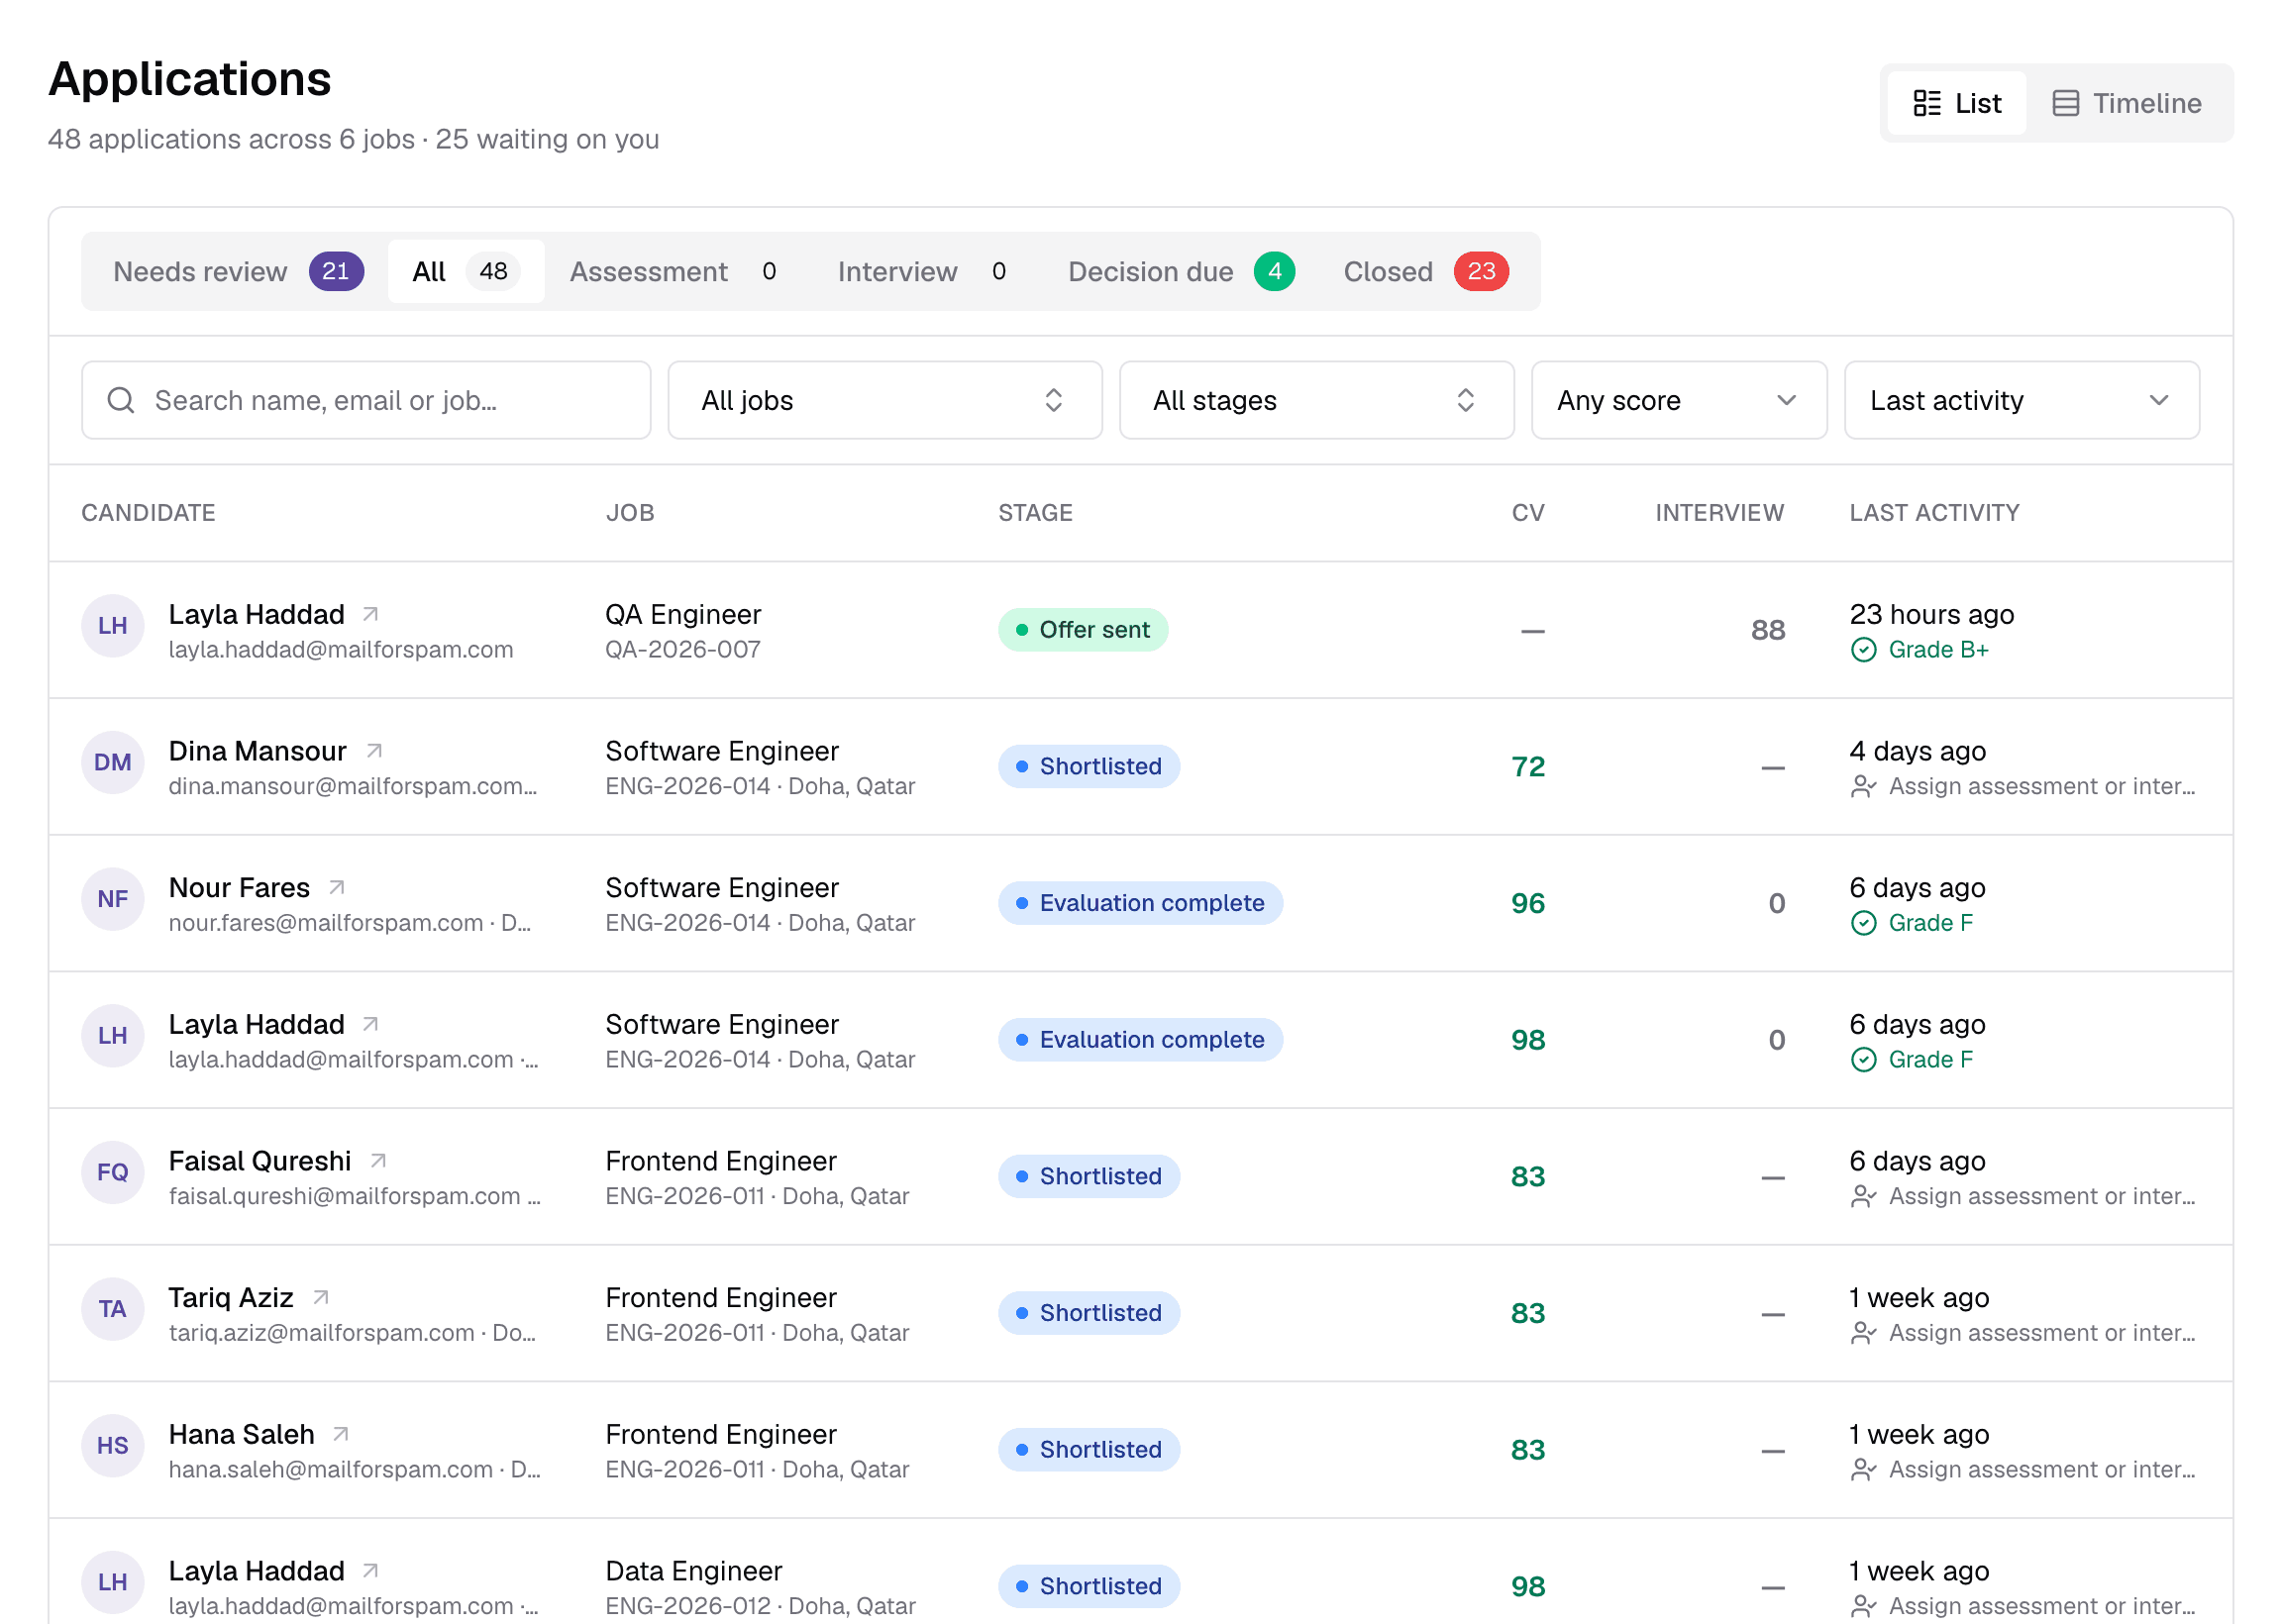The width and height of the screenshot is (2282, 1624).
Task: Click the TA avatar for Tariq Aziz
Action: point(113,1310)
